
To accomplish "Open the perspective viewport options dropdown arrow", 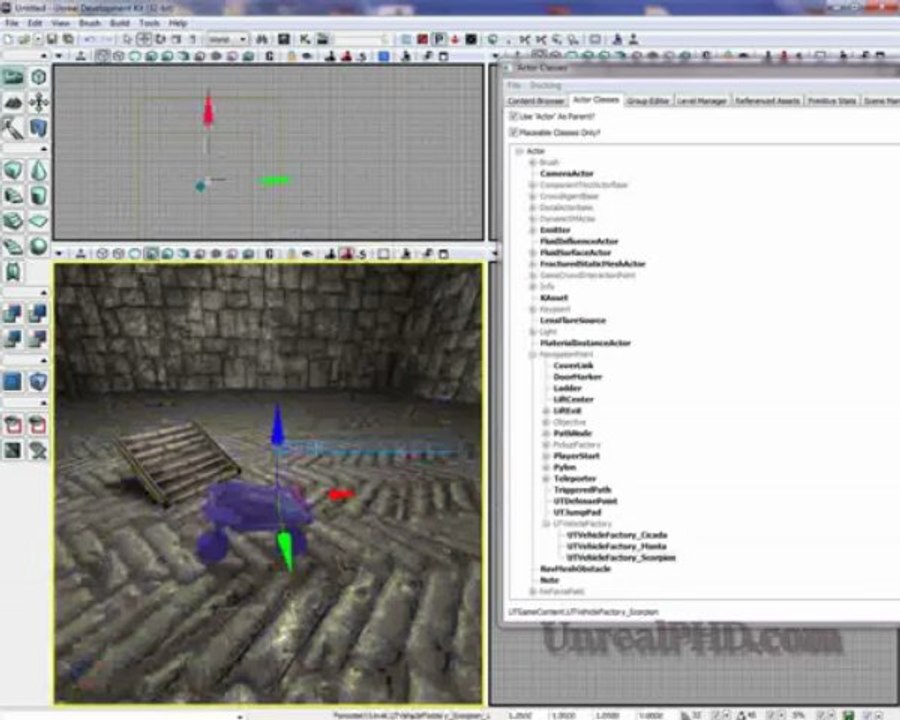I will coord(59,254).
